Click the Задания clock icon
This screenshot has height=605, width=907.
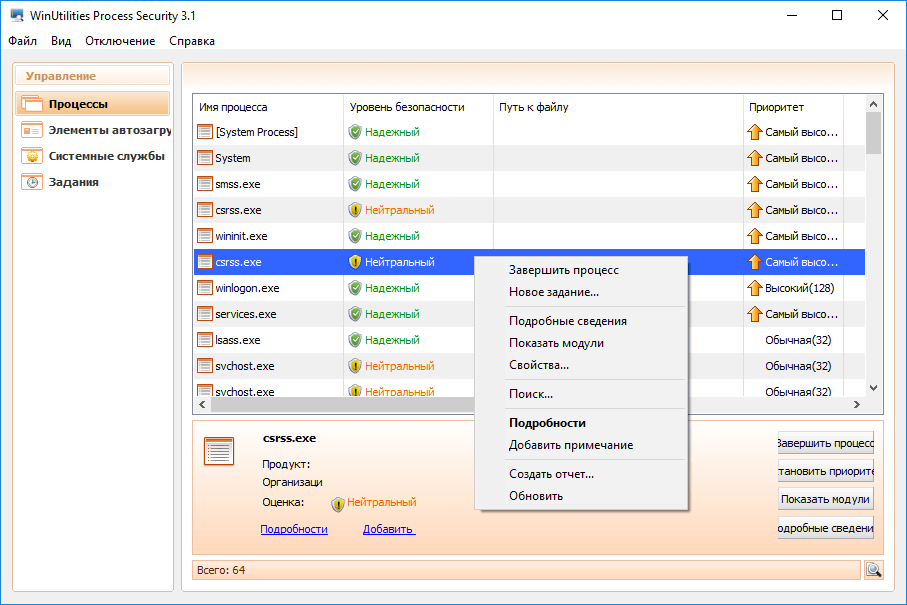coord(32,182)
